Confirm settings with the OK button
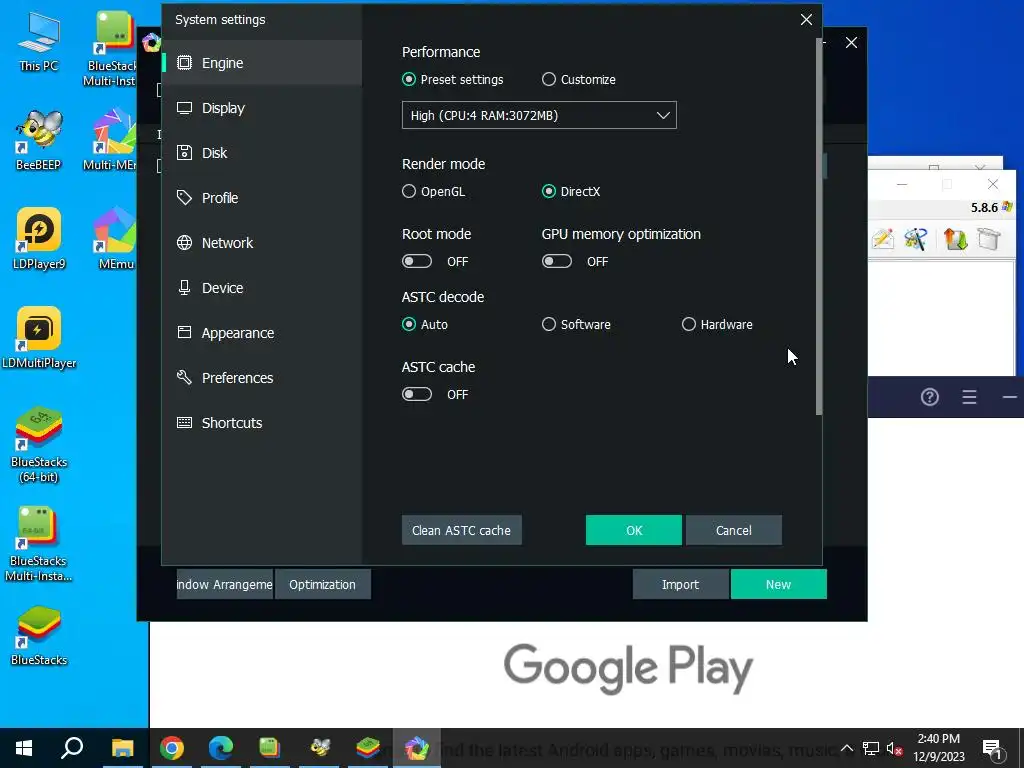The height and width of the screenshot is (768, 1024). point(633,530)
